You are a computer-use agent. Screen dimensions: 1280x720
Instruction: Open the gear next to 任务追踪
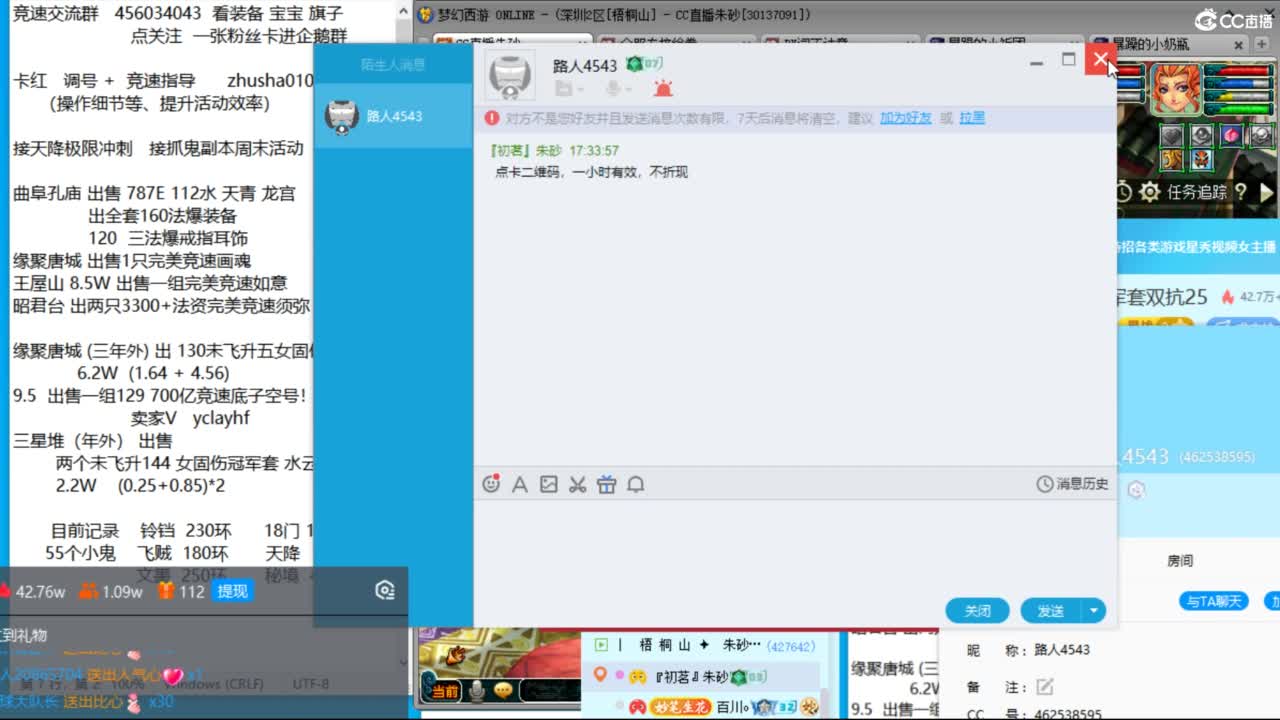1150,191
